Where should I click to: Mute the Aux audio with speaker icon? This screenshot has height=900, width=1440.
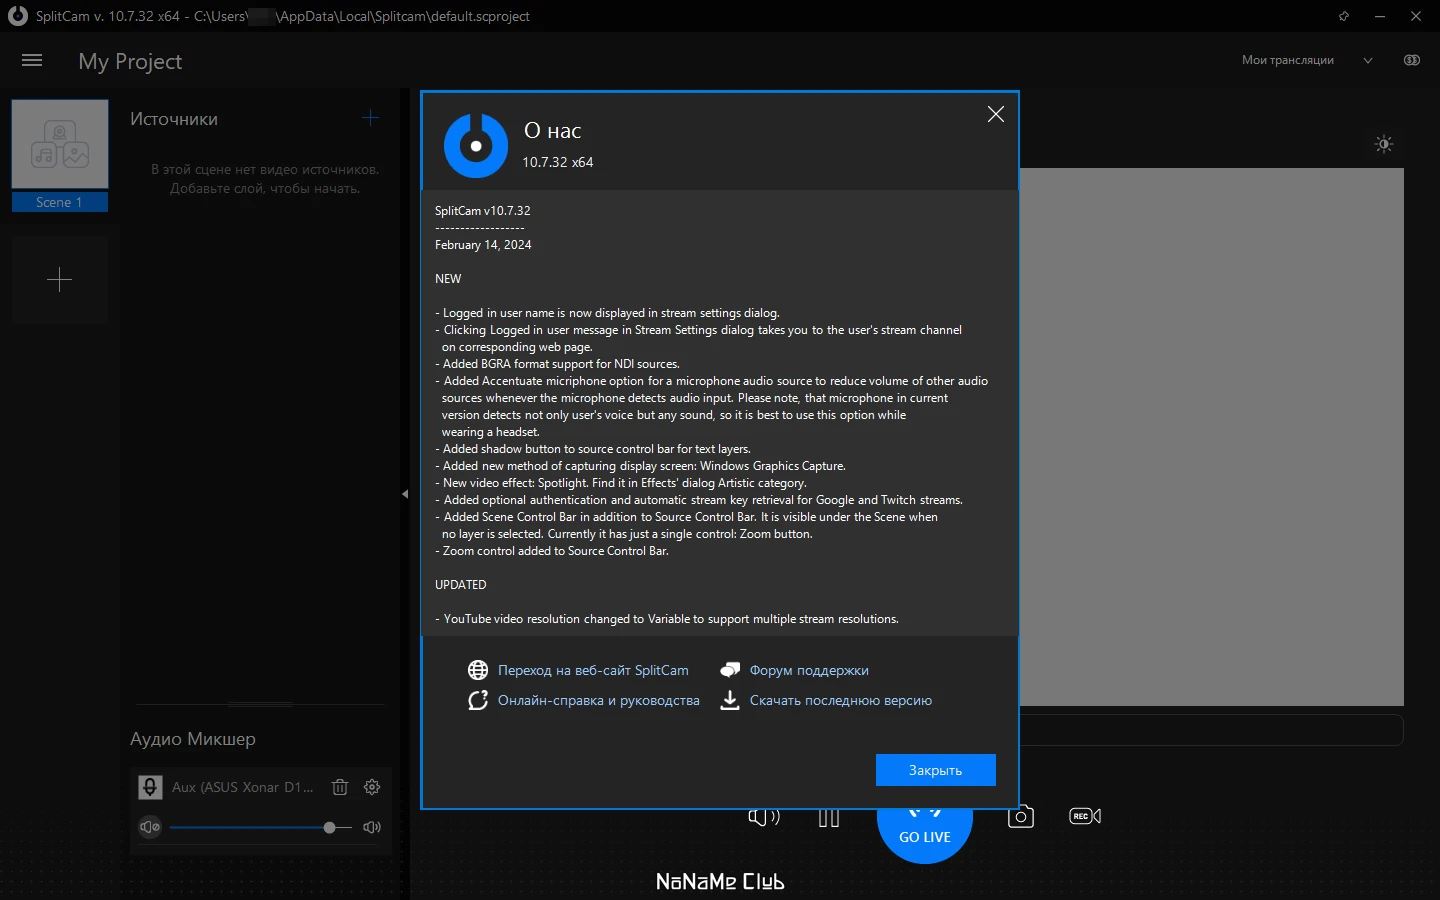click(x=150, y=827)
